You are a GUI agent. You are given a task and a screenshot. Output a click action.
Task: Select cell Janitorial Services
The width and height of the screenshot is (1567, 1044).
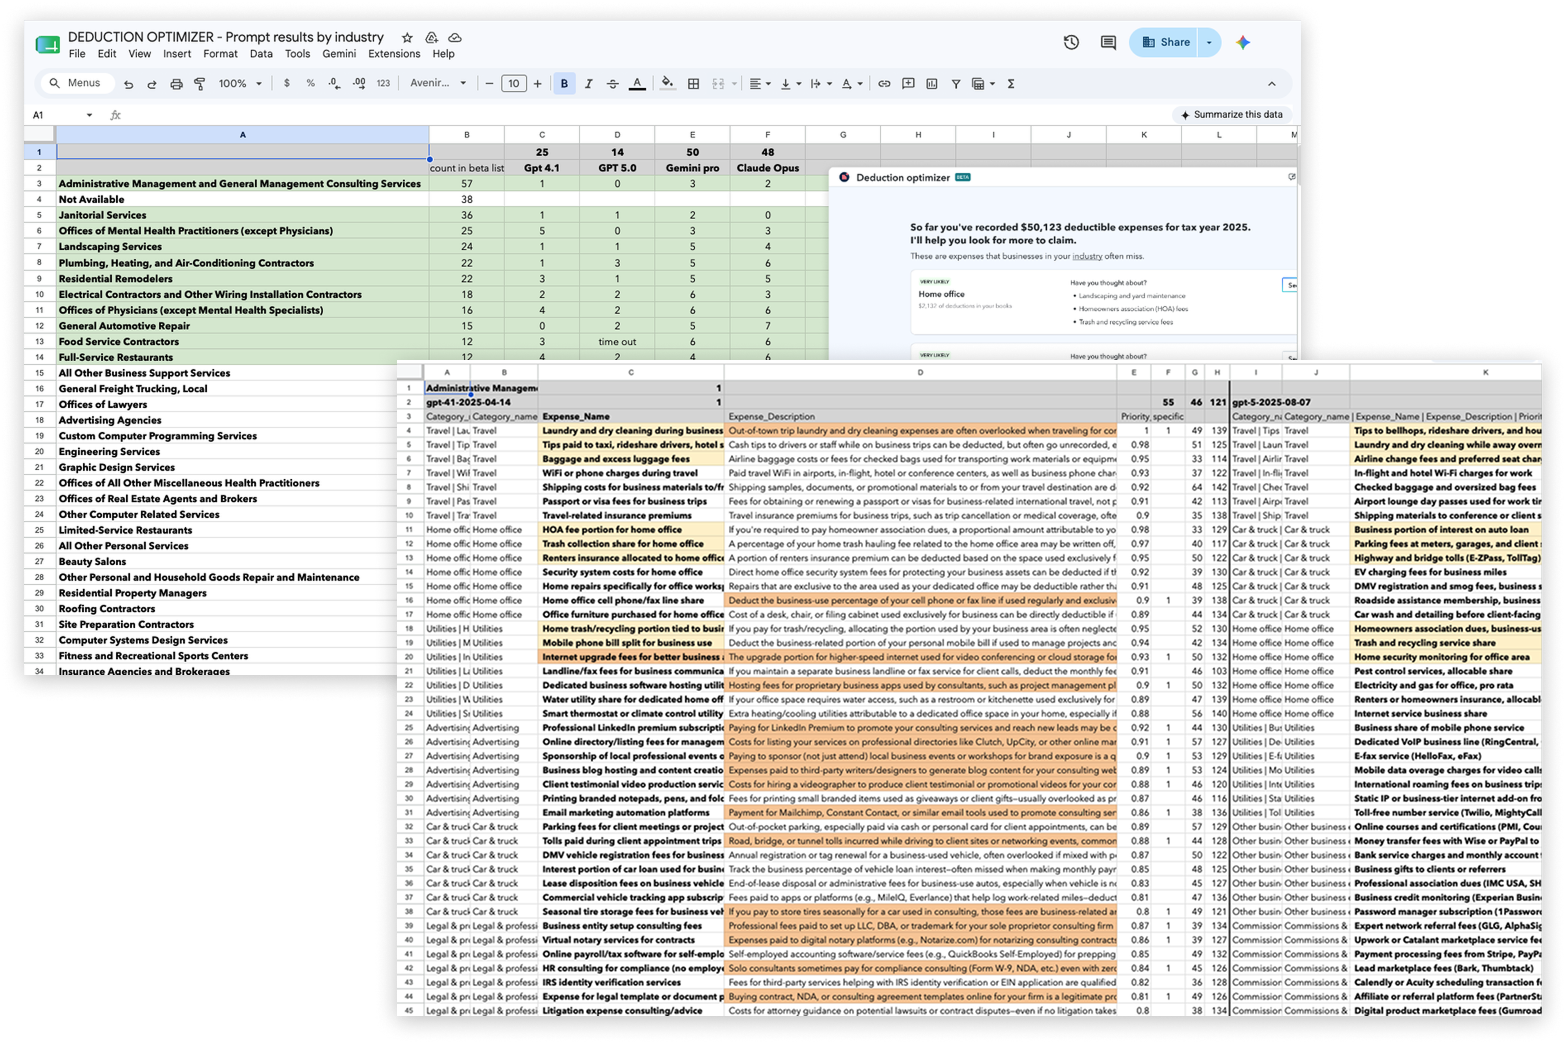pyautogui.click(x=242, y=215)
